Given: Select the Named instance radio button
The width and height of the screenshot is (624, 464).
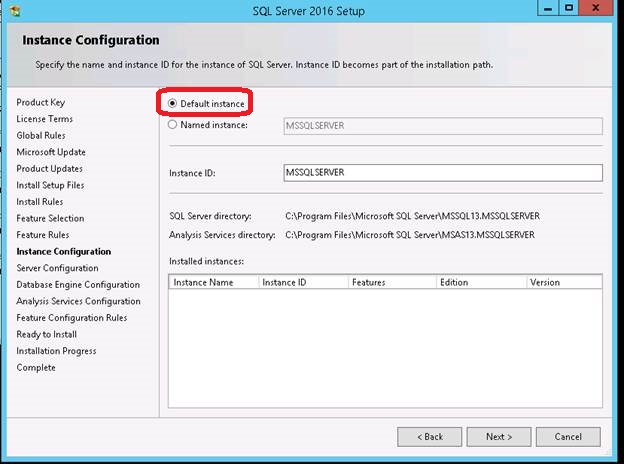Looking at the screenshot, I should (172, 125).
